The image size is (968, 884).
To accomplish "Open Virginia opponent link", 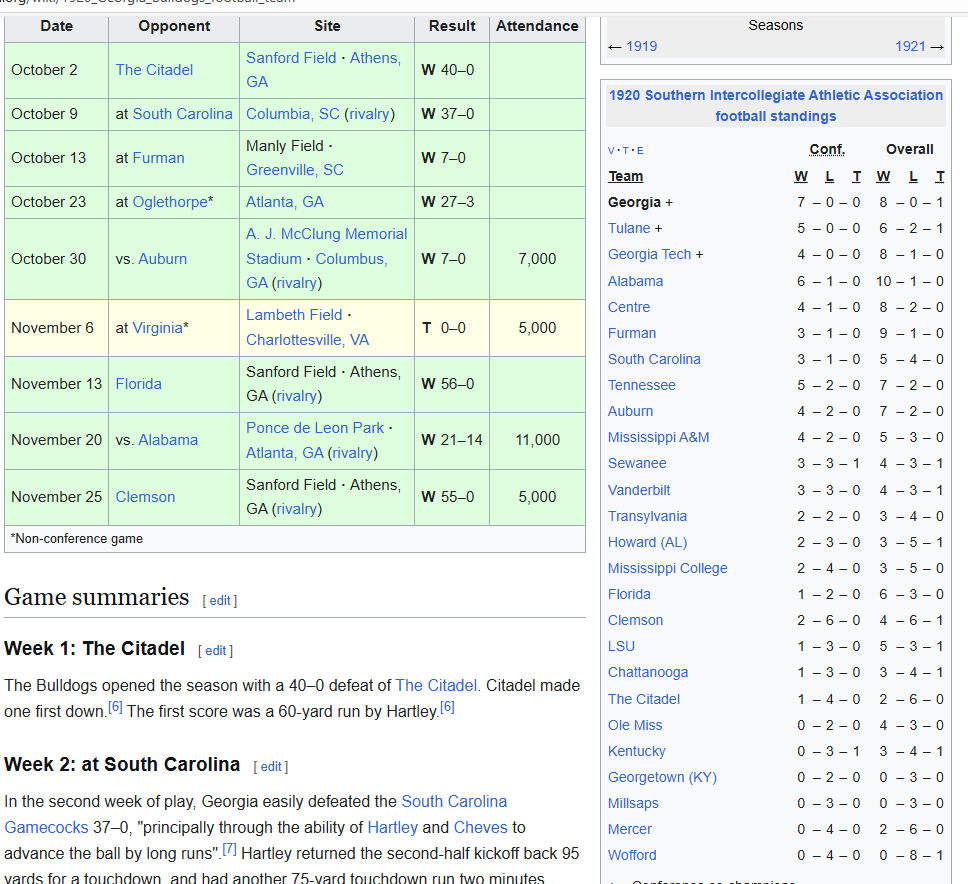I will click(157, 328).
